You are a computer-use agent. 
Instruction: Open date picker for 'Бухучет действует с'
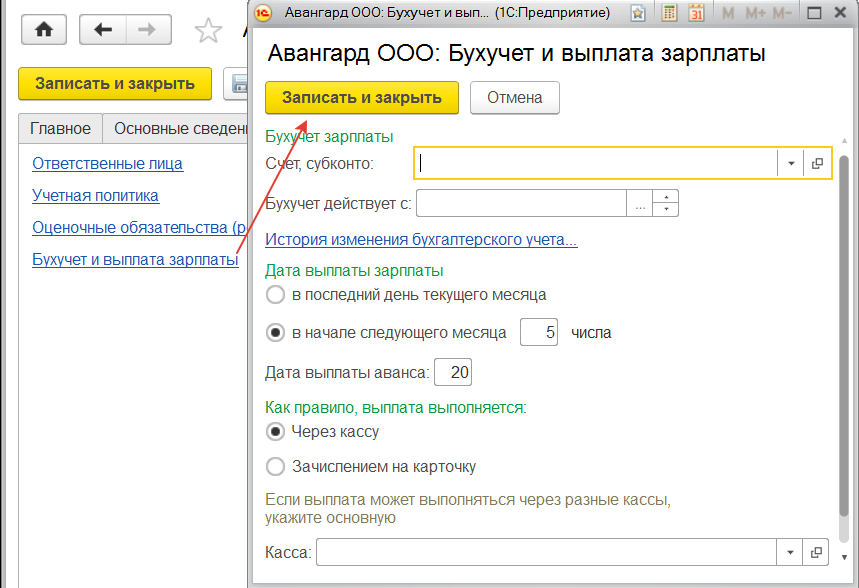pyautogui.click(x=640, y=204)
